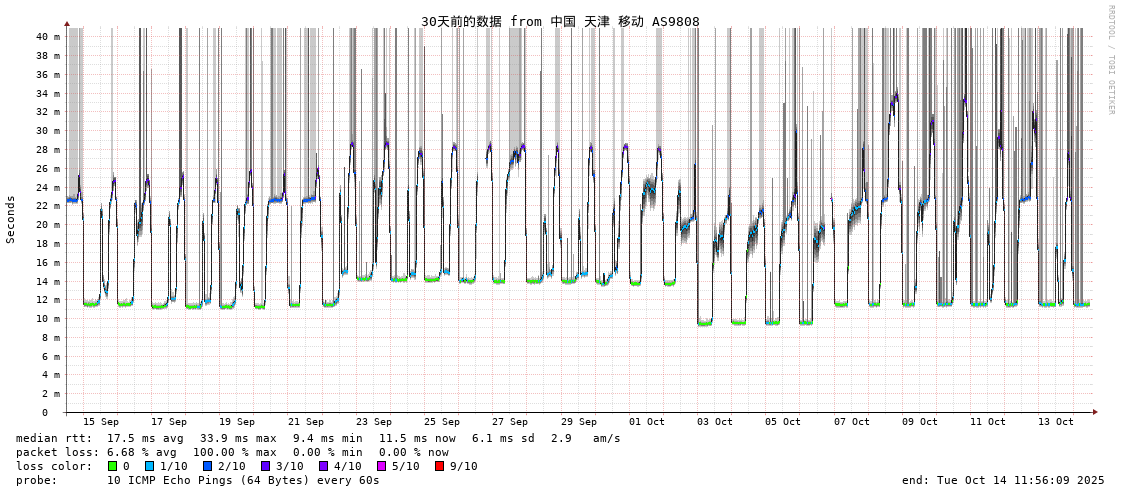The height and width of the screenshot is (494, 1121).
Task: Click the packet loss statistics line
Action: pos(232,452)
